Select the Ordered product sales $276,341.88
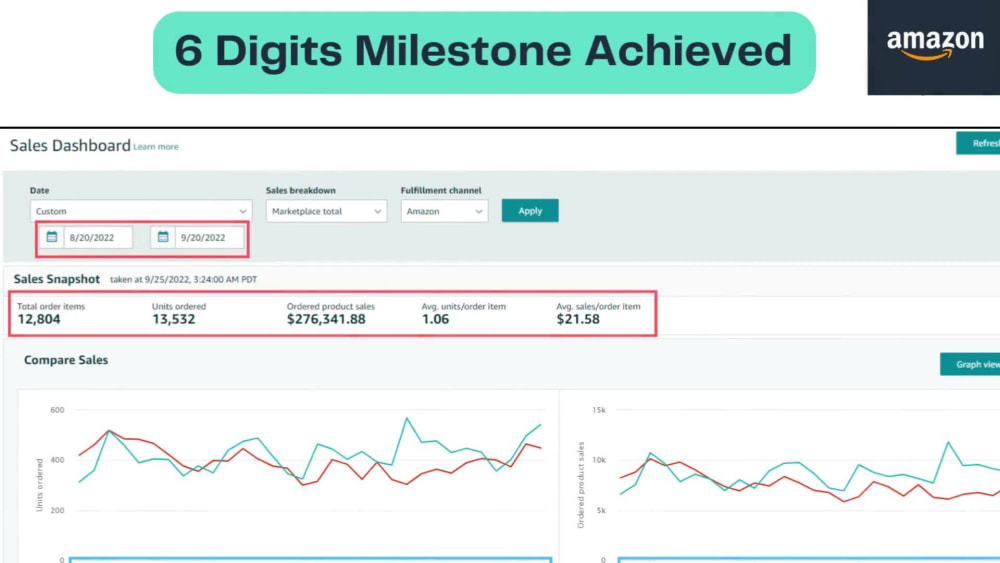 (326, 319)
